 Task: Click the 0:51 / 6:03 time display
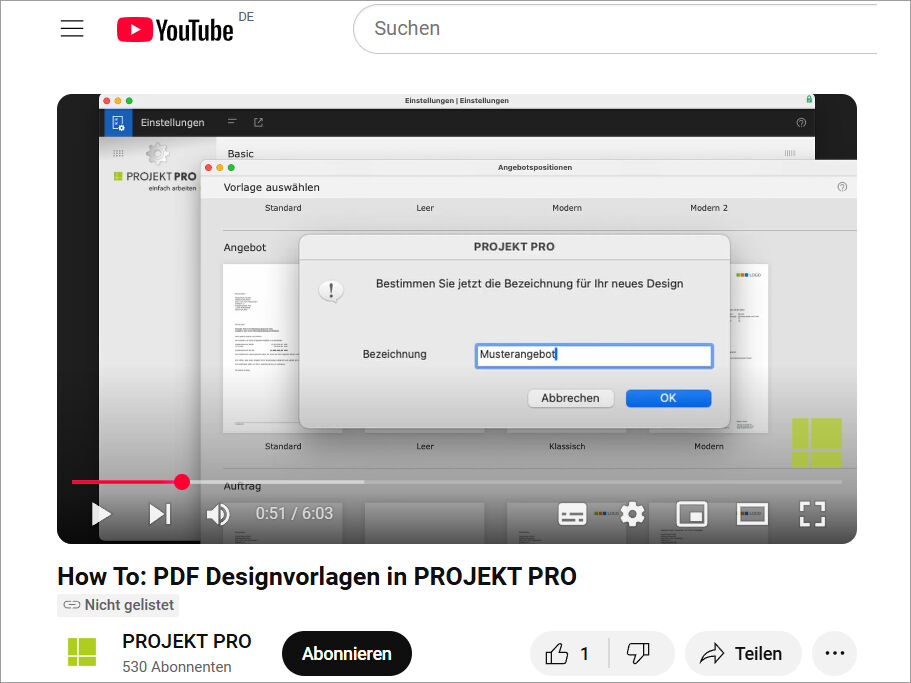point(294,513)
